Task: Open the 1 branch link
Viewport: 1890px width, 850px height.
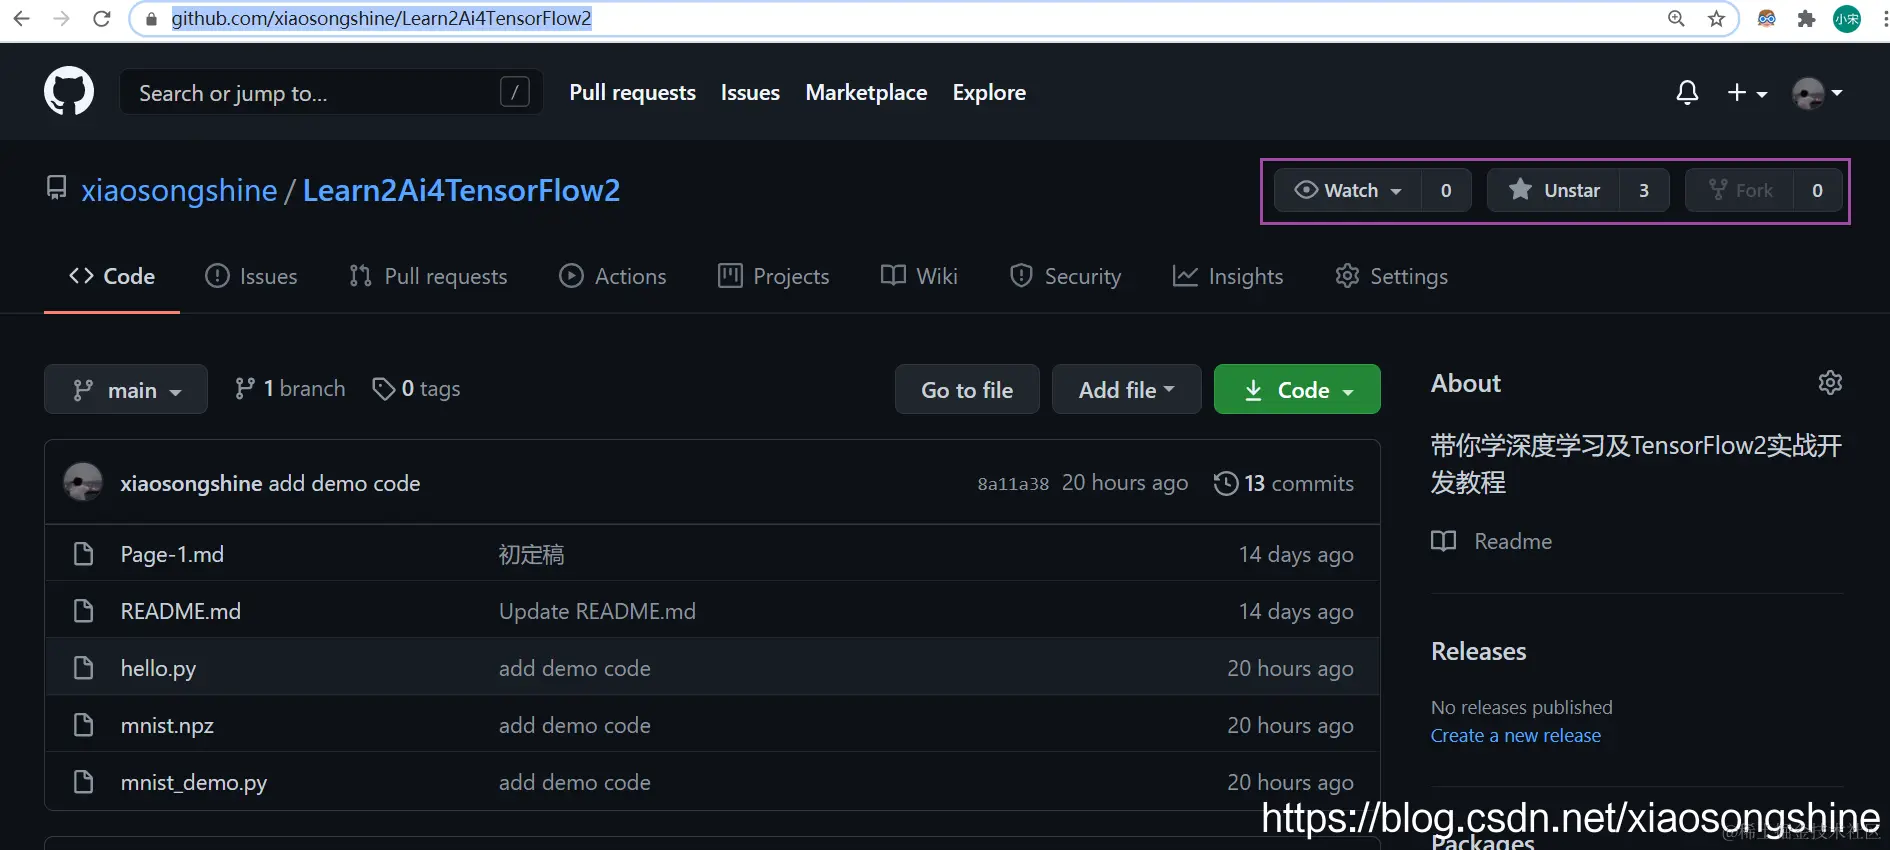Action: pyautogui.click(x=290, y=388)
